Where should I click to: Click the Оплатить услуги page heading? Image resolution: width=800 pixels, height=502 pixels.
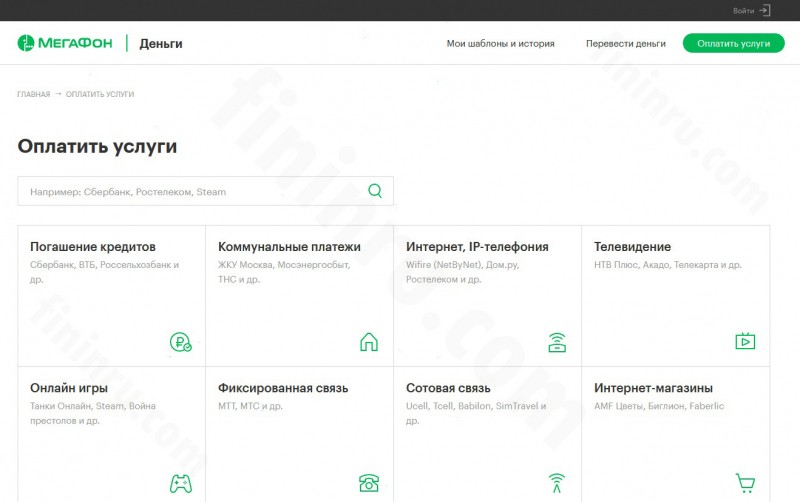tap(97, 146)
